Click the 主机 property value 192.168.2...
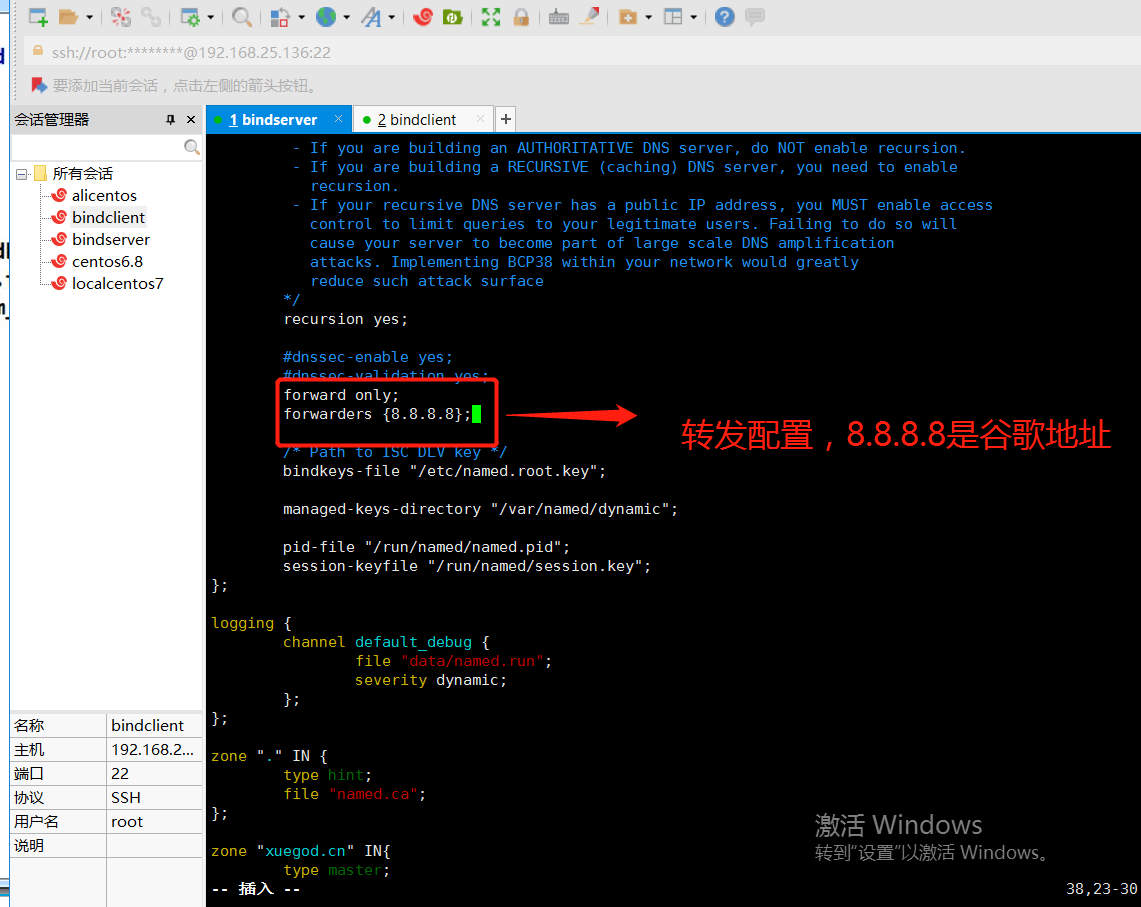This screenshot has height=907, width=1141. pyautogui.click(x=152, y=749)
